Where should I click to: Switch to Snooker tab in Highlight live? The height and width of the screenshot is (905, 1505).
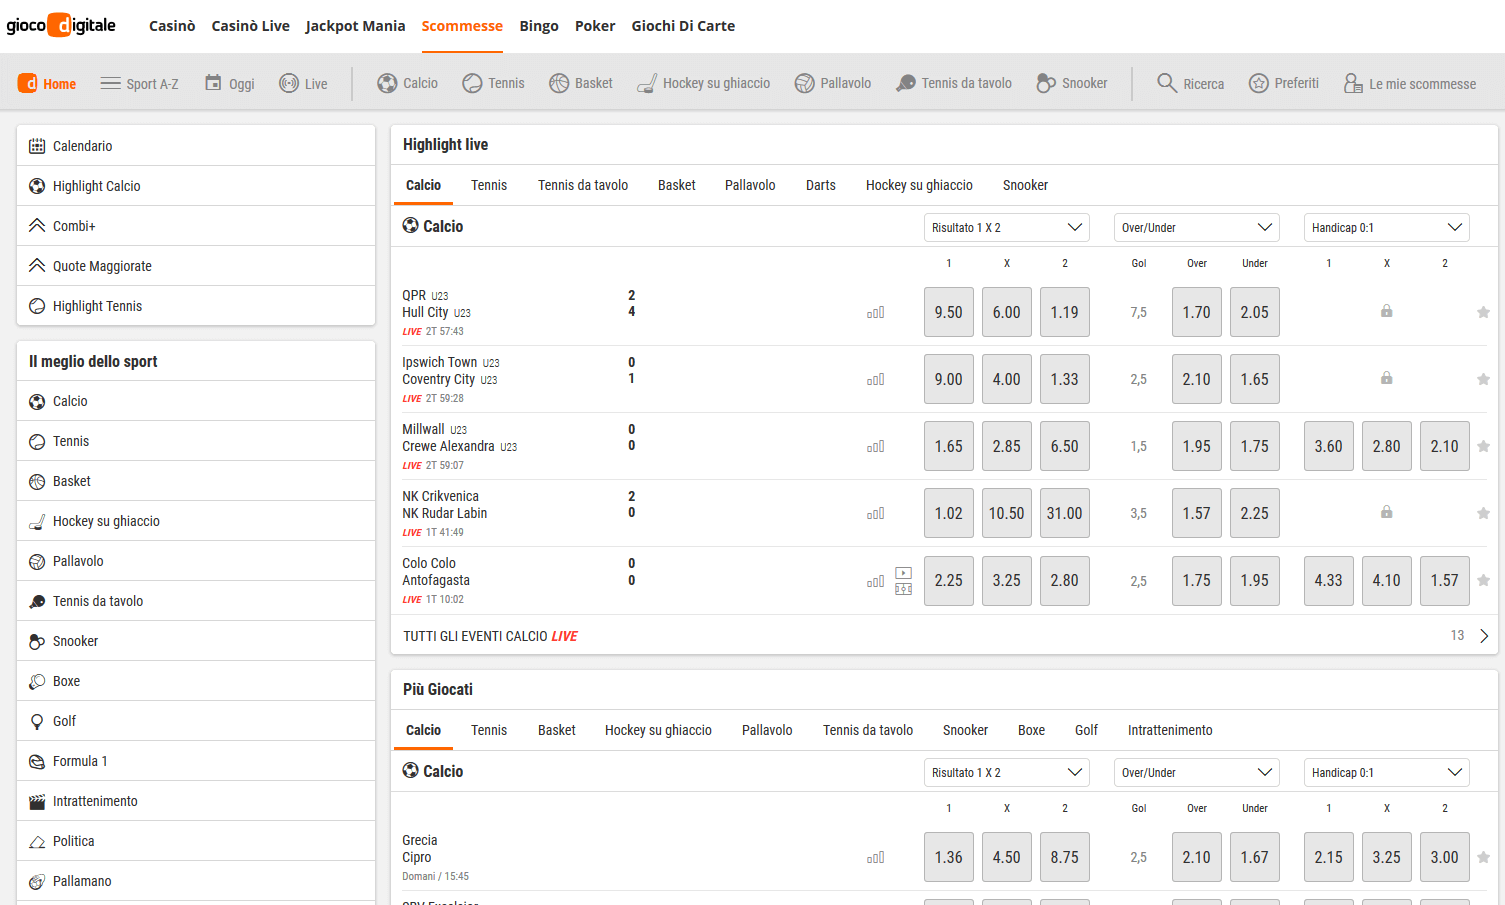coord(1025,185)
